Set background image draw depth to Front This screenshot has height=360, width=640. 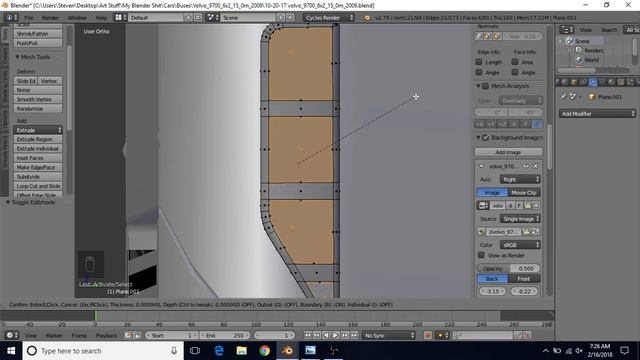524,279
